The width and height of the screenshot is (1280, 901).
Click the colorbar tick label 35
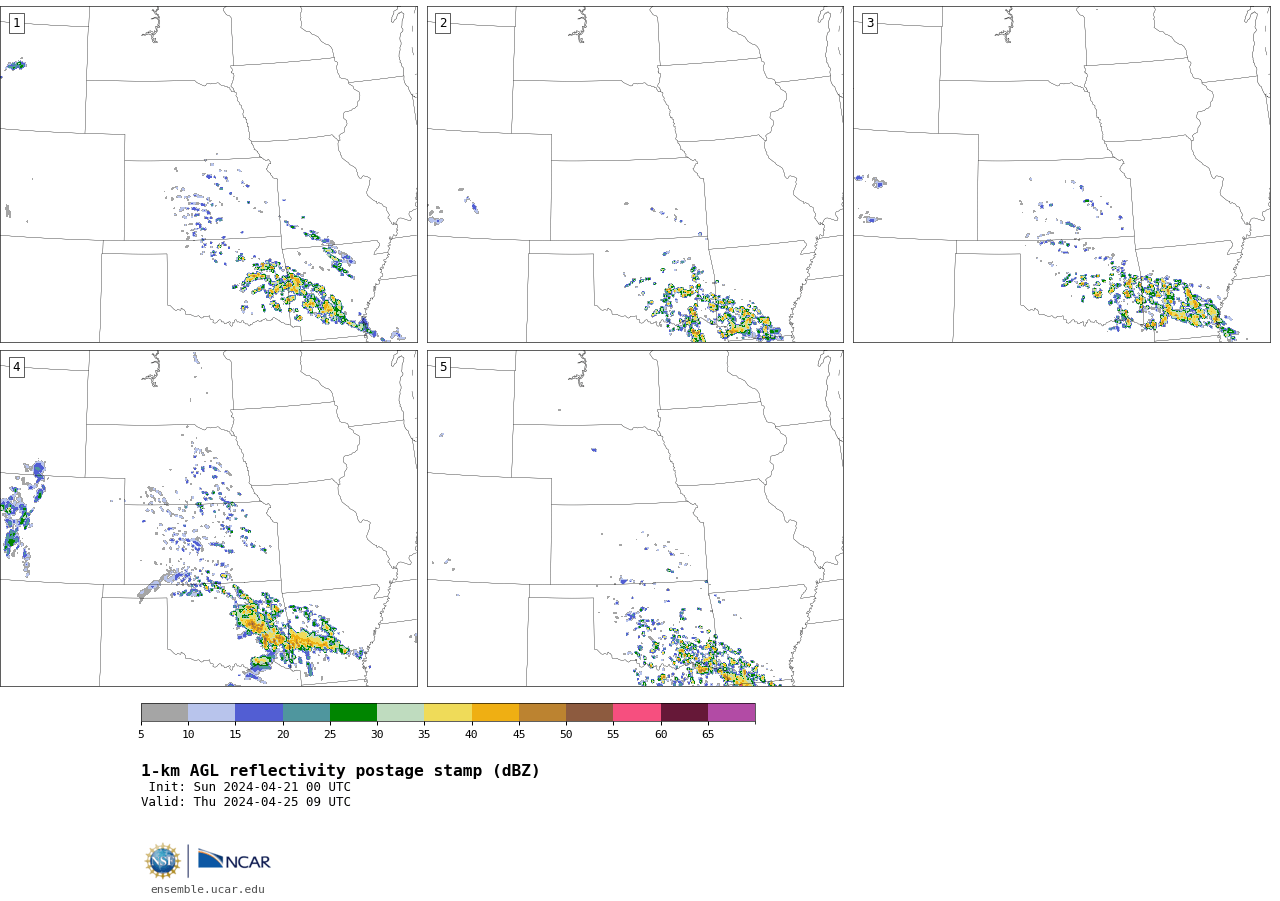pos(424,735)
